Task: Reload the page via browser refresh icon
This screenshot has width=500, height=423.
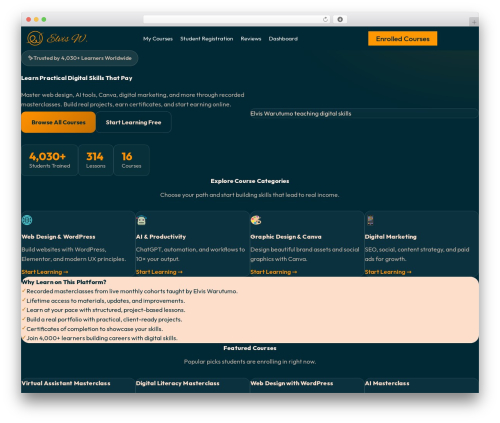Action: pyautogui.click(x=325, y=19)
